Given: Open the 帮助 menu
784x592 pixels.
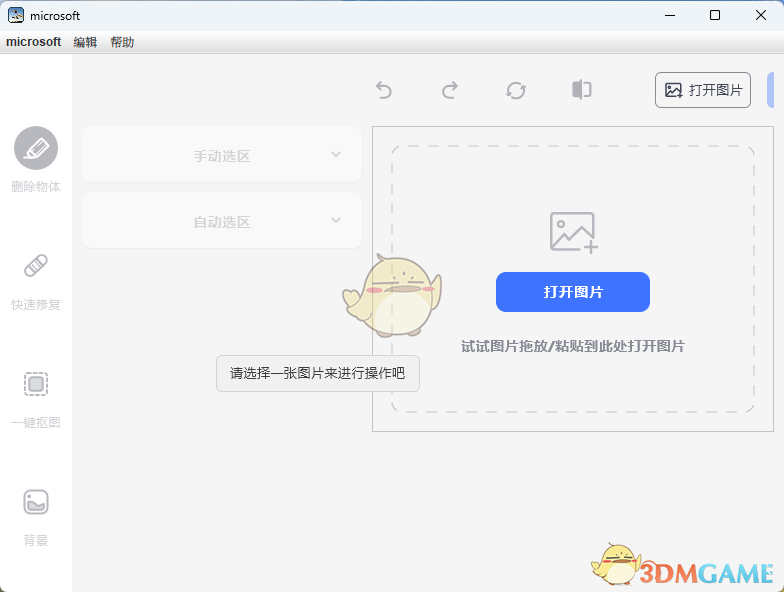Looking at the screenshot, I should (122, 42).
